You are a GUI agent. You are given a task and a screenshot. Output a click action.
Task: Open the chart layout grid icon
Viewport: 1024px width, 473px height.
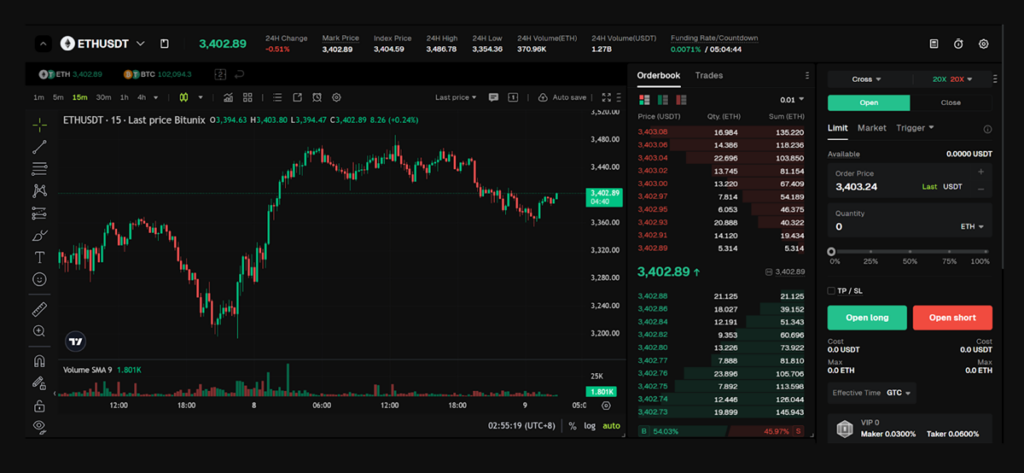click(x=248, y=97)
